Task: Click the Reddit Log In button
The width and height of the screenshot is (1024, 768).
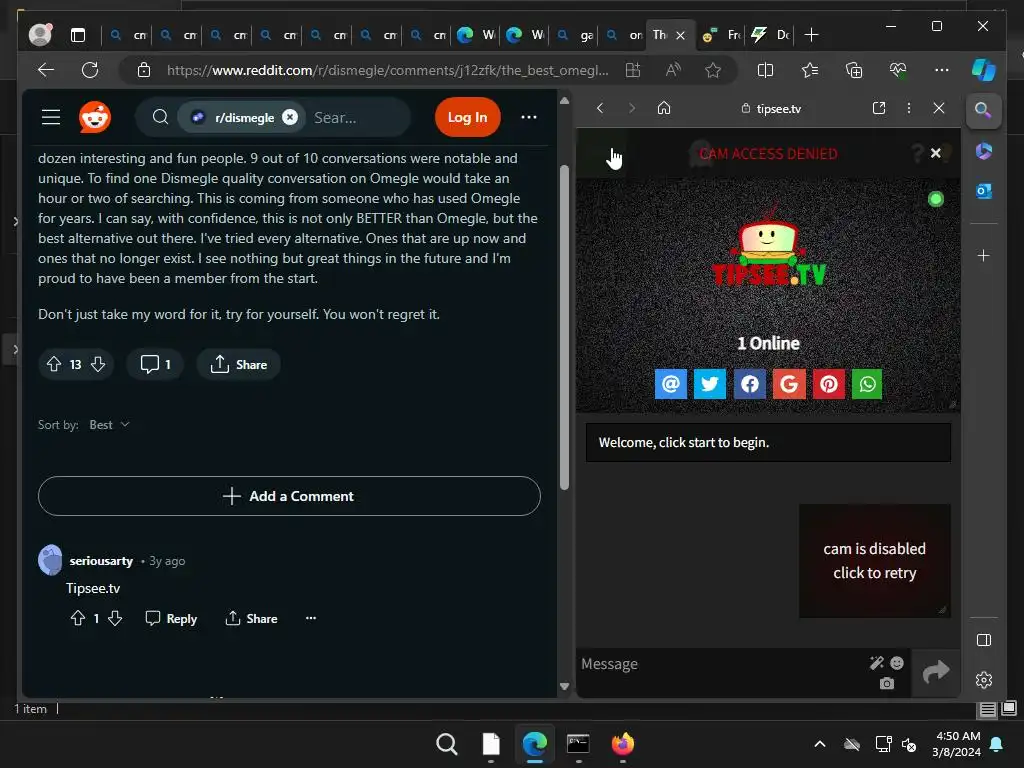Action: point(468,117)
